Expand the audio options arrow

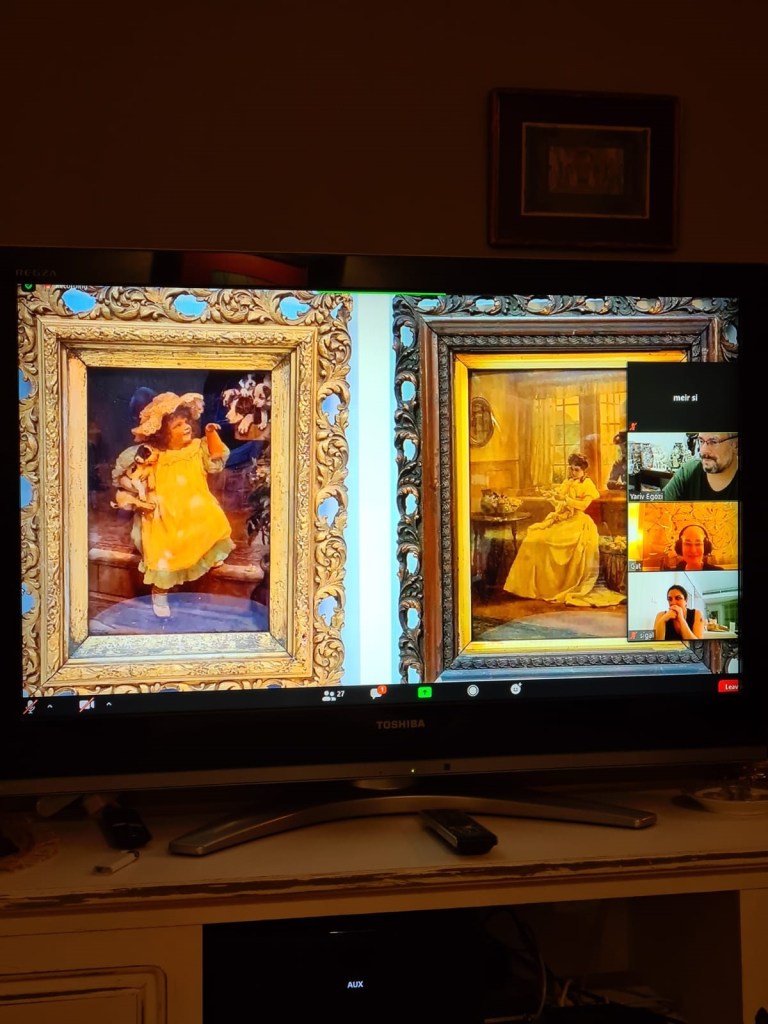[50, 705]
